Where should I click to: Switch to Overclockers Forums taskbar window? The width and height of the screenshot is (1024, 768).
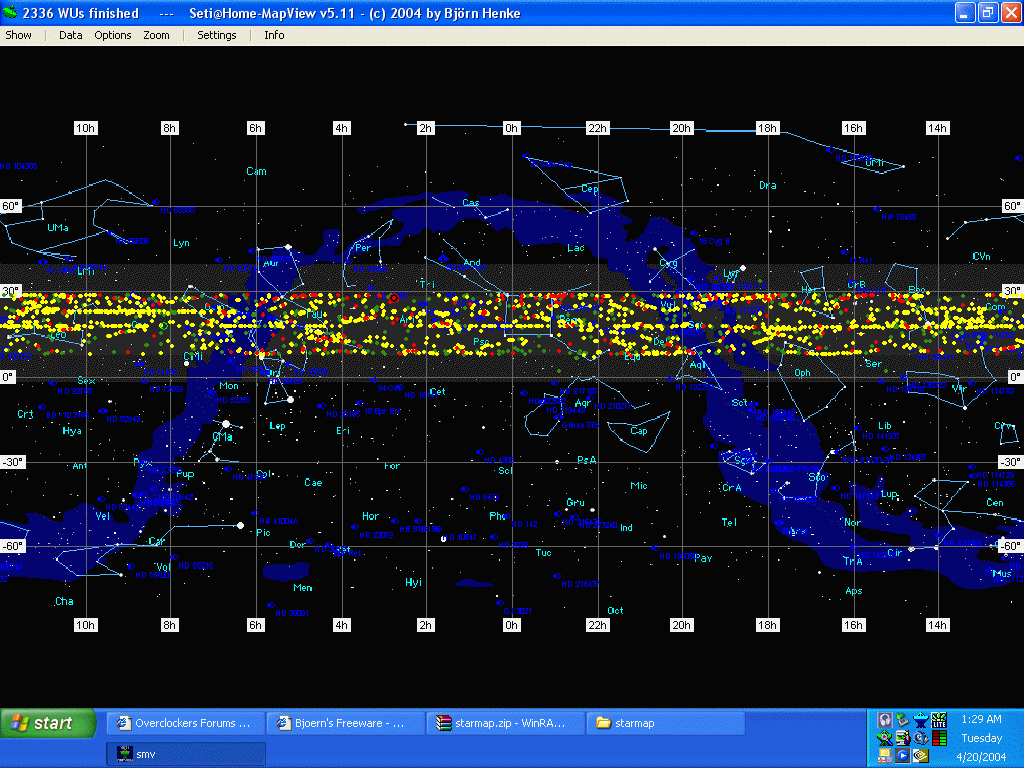coord(185,723)
